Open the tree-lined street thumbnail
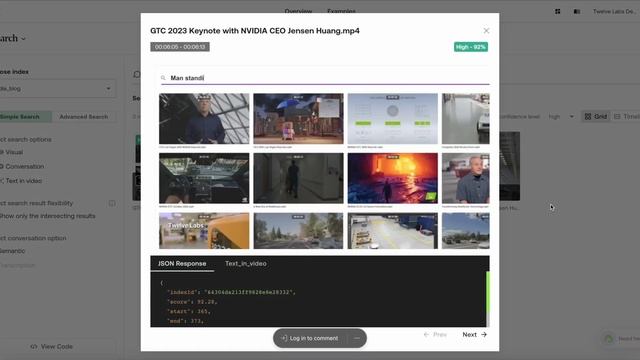Viewport: 640px width, 360px height. coord(298,231)
